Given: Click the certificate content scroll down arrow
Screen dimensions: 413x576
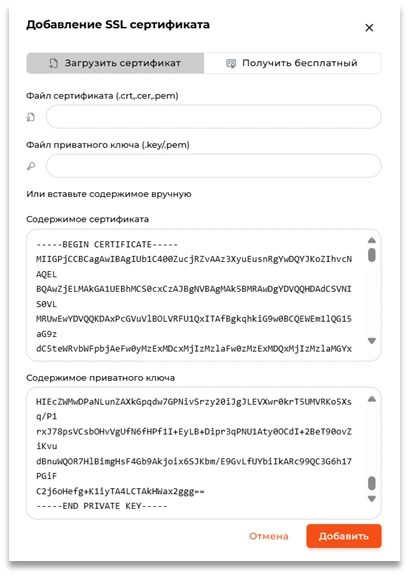Looking at the screenshot, I should click(x=371, y=341).
